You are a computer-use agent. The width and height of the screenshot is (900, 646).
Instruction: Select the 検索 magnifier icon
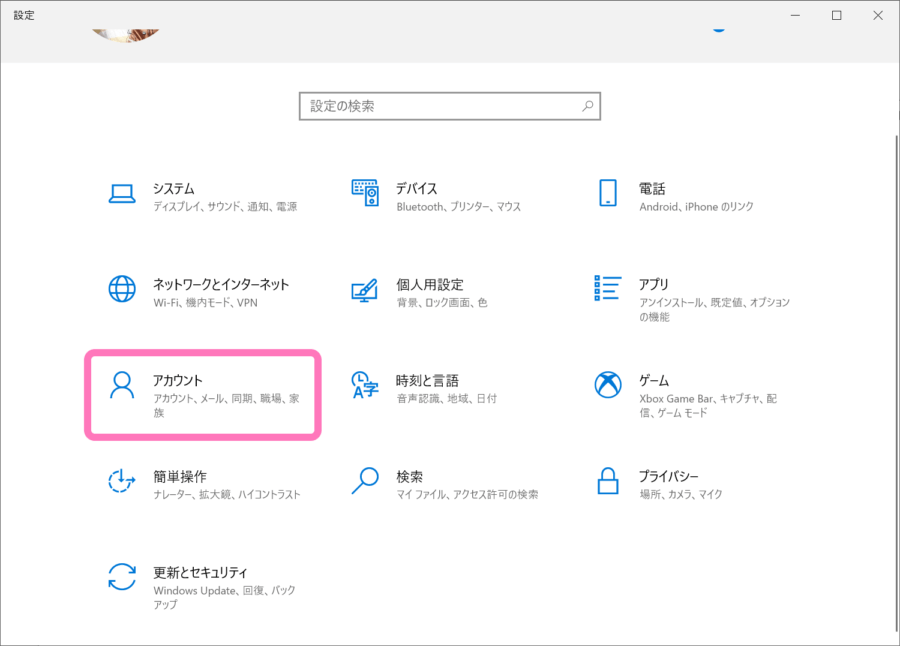point(366,484)
